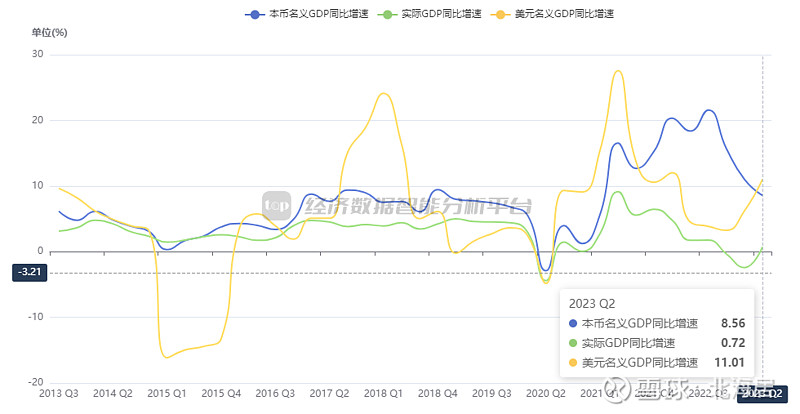Image resolution: width=800 pixels, height=414 pixels.
Task: Click the green dot in tooltip
Action: tap(572, 343)
